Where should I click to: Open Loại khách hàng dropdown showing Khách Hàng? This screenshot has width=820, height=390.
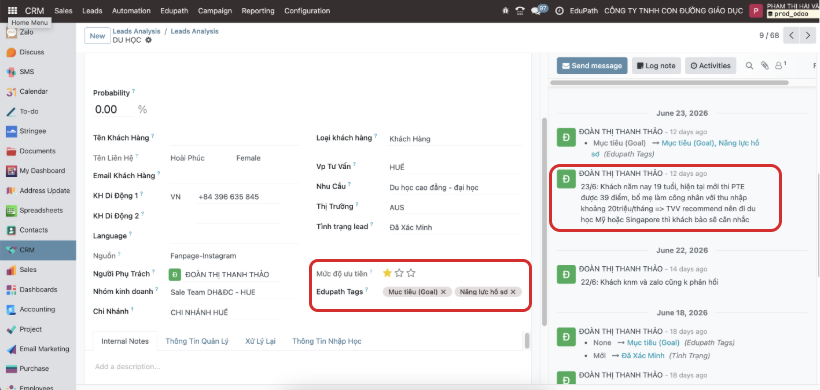tap(455, 139)
